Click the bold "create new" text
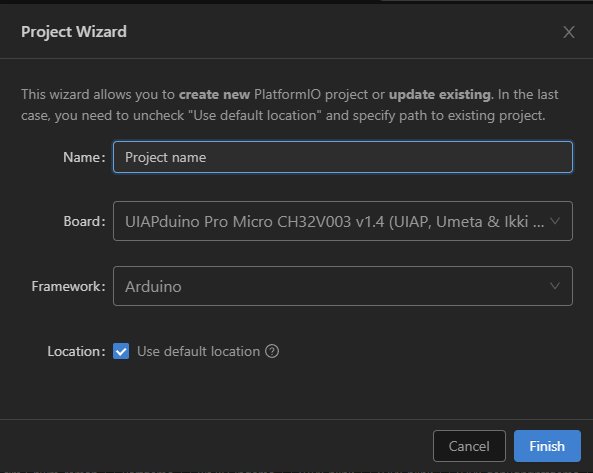 [x=214, y=94]
